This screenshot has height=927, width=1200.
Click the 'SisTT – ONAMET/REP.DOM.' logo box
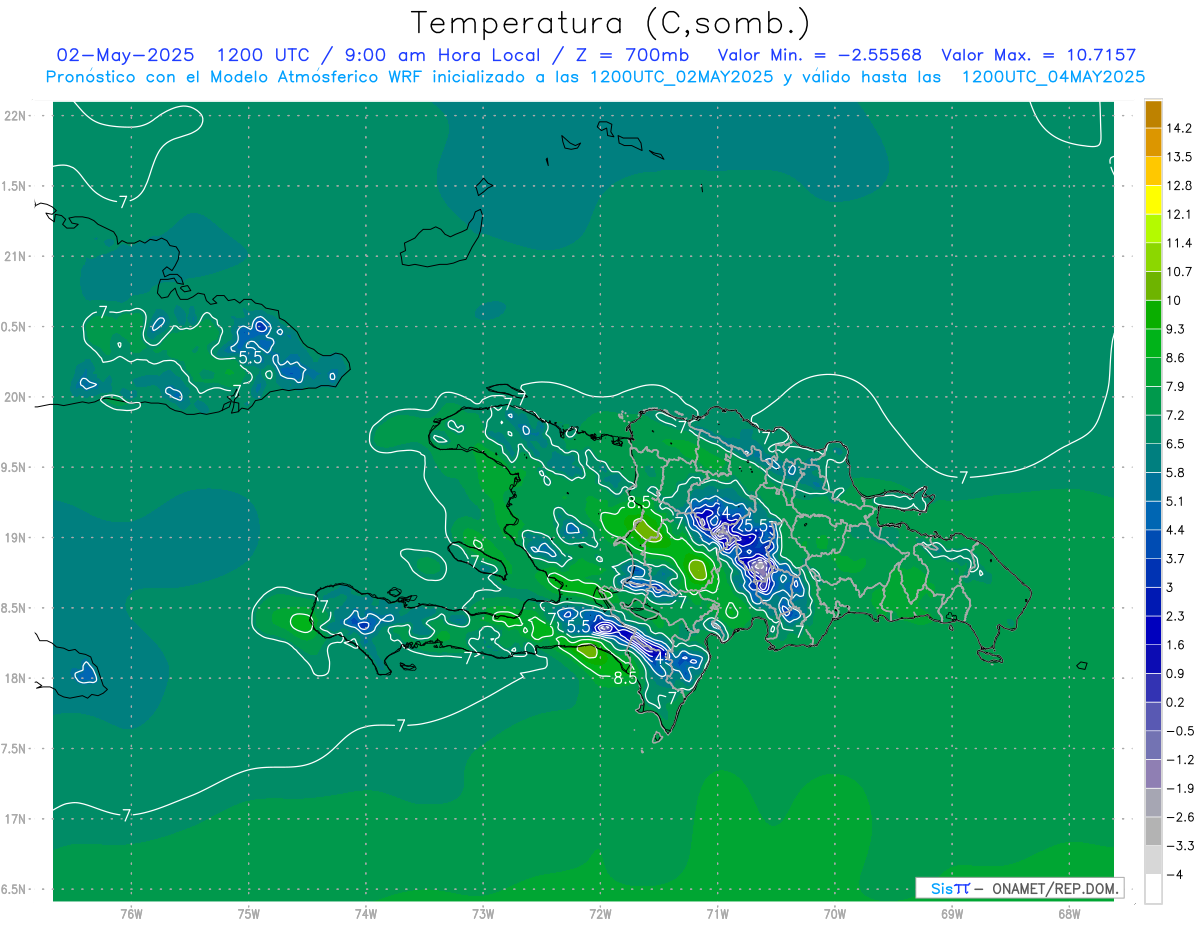coord(1020,888)
